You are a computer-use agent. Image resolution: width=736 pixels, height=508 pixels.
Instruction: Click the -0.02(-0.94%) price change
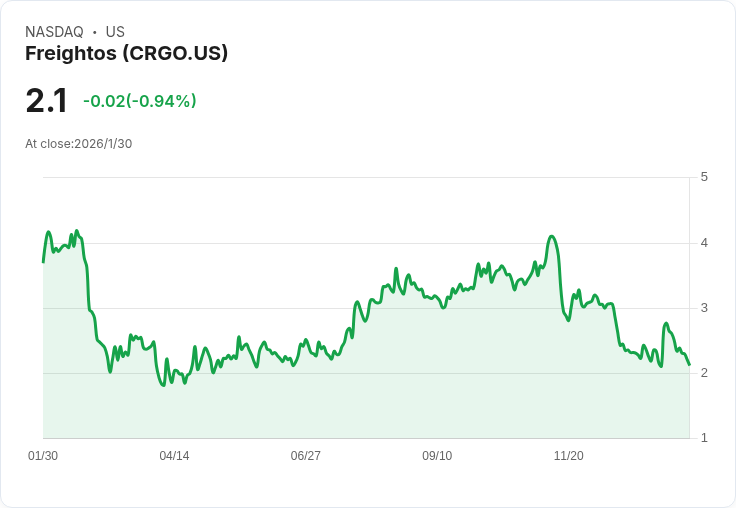pyautogui.click(x=139, y=101)
